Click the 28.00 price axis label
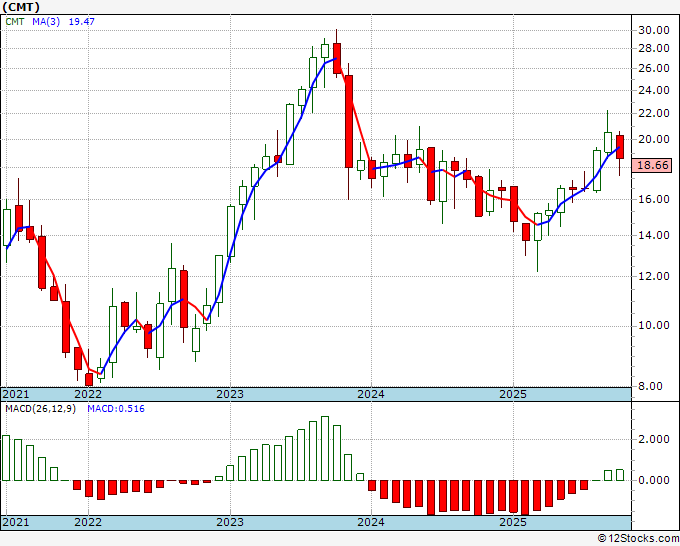Screen dimensions: 680x546 click(x=654, y=48)
